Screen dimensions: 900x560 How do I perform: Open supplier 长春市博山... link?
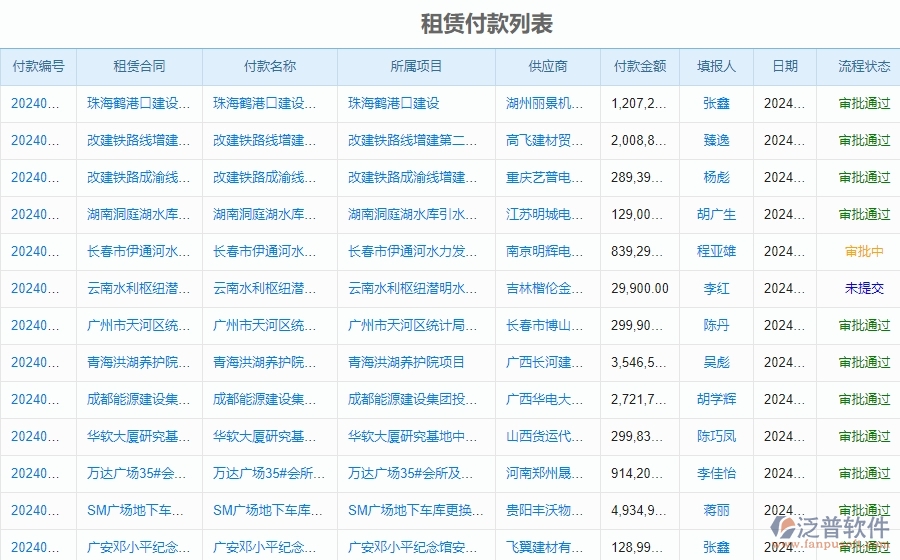point(544,325)
